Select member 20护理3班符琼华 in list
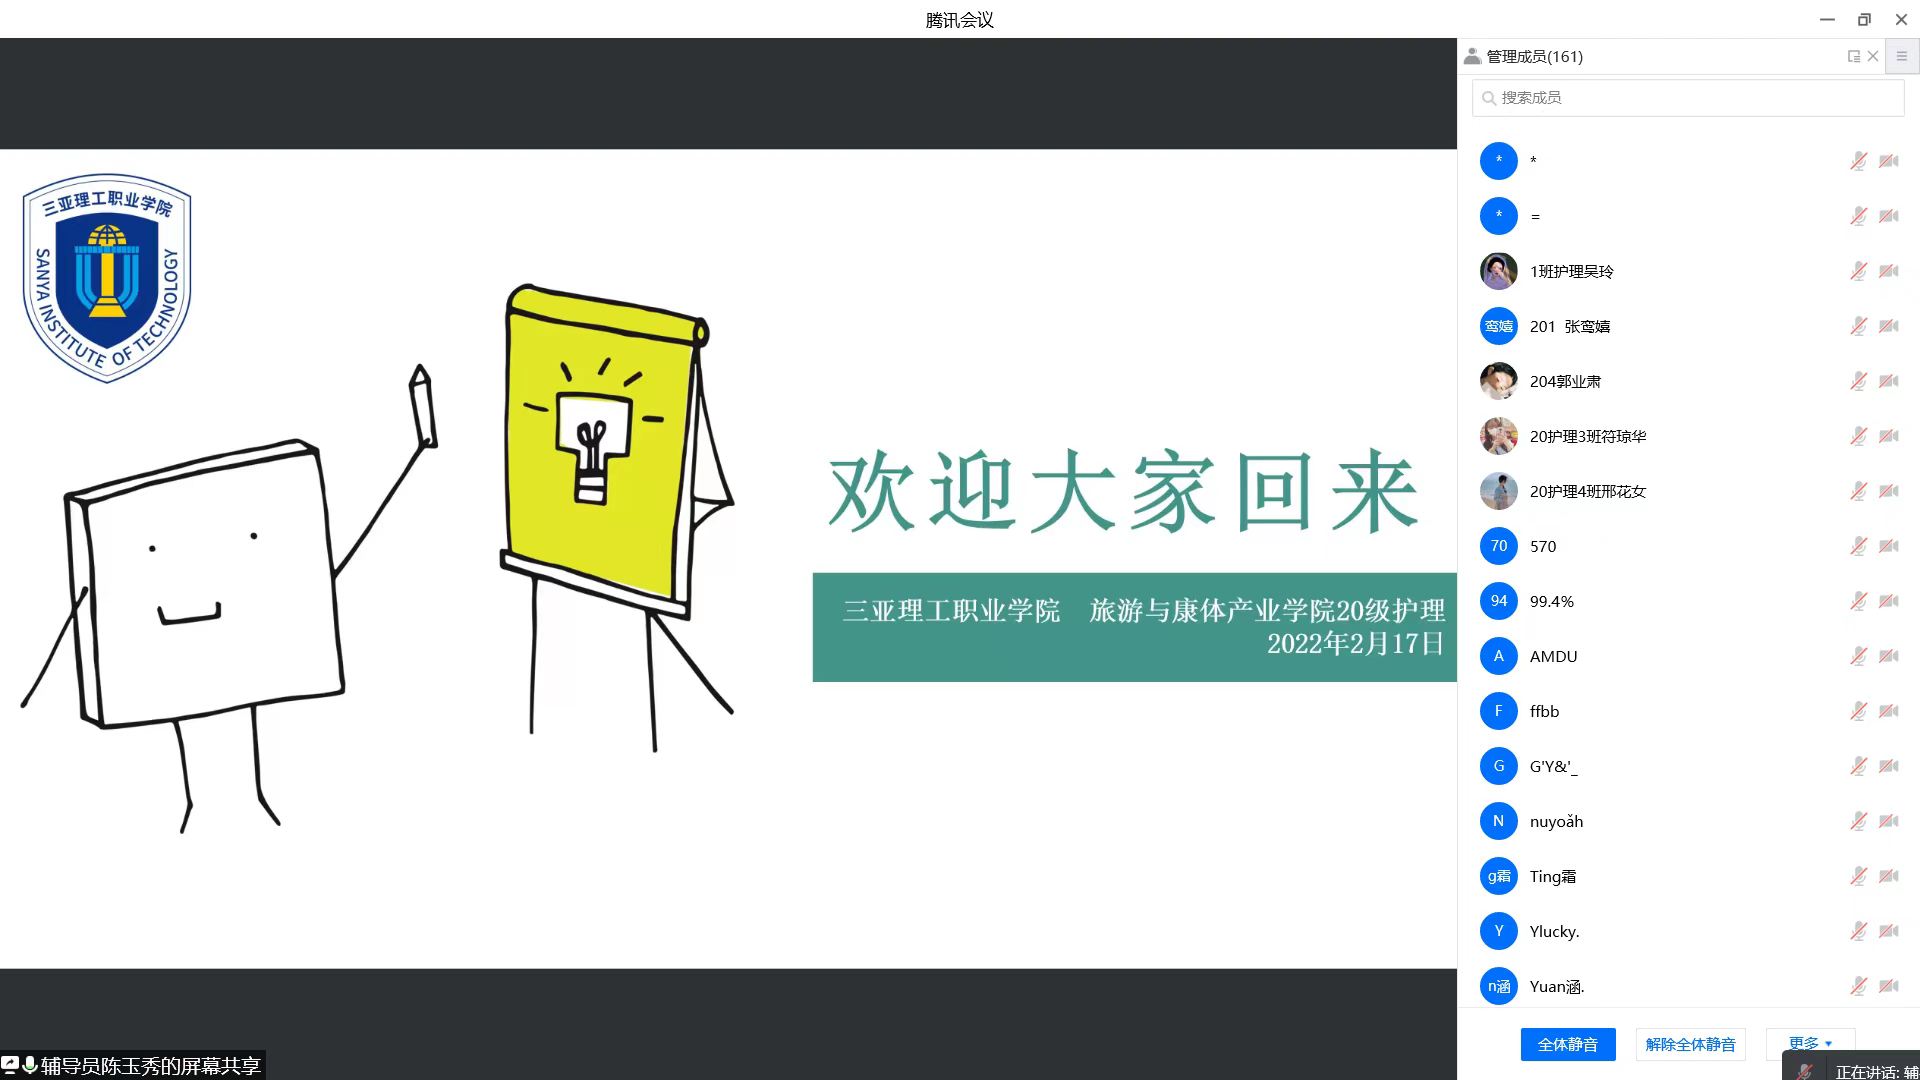Image resolution: width=1920 pixels, height=1080 pixels. click(x=1587, y=436)
